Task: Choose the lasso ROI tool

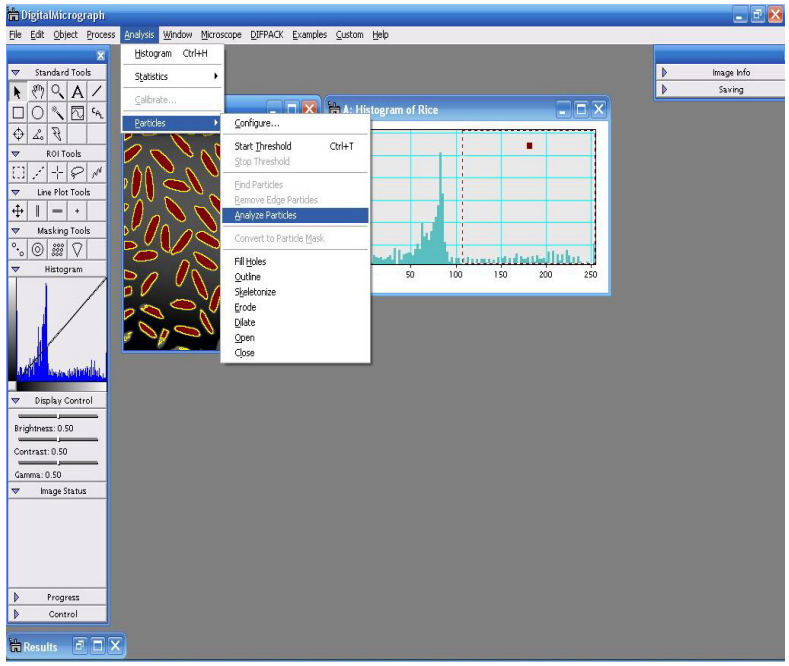Action: (77, 174)
